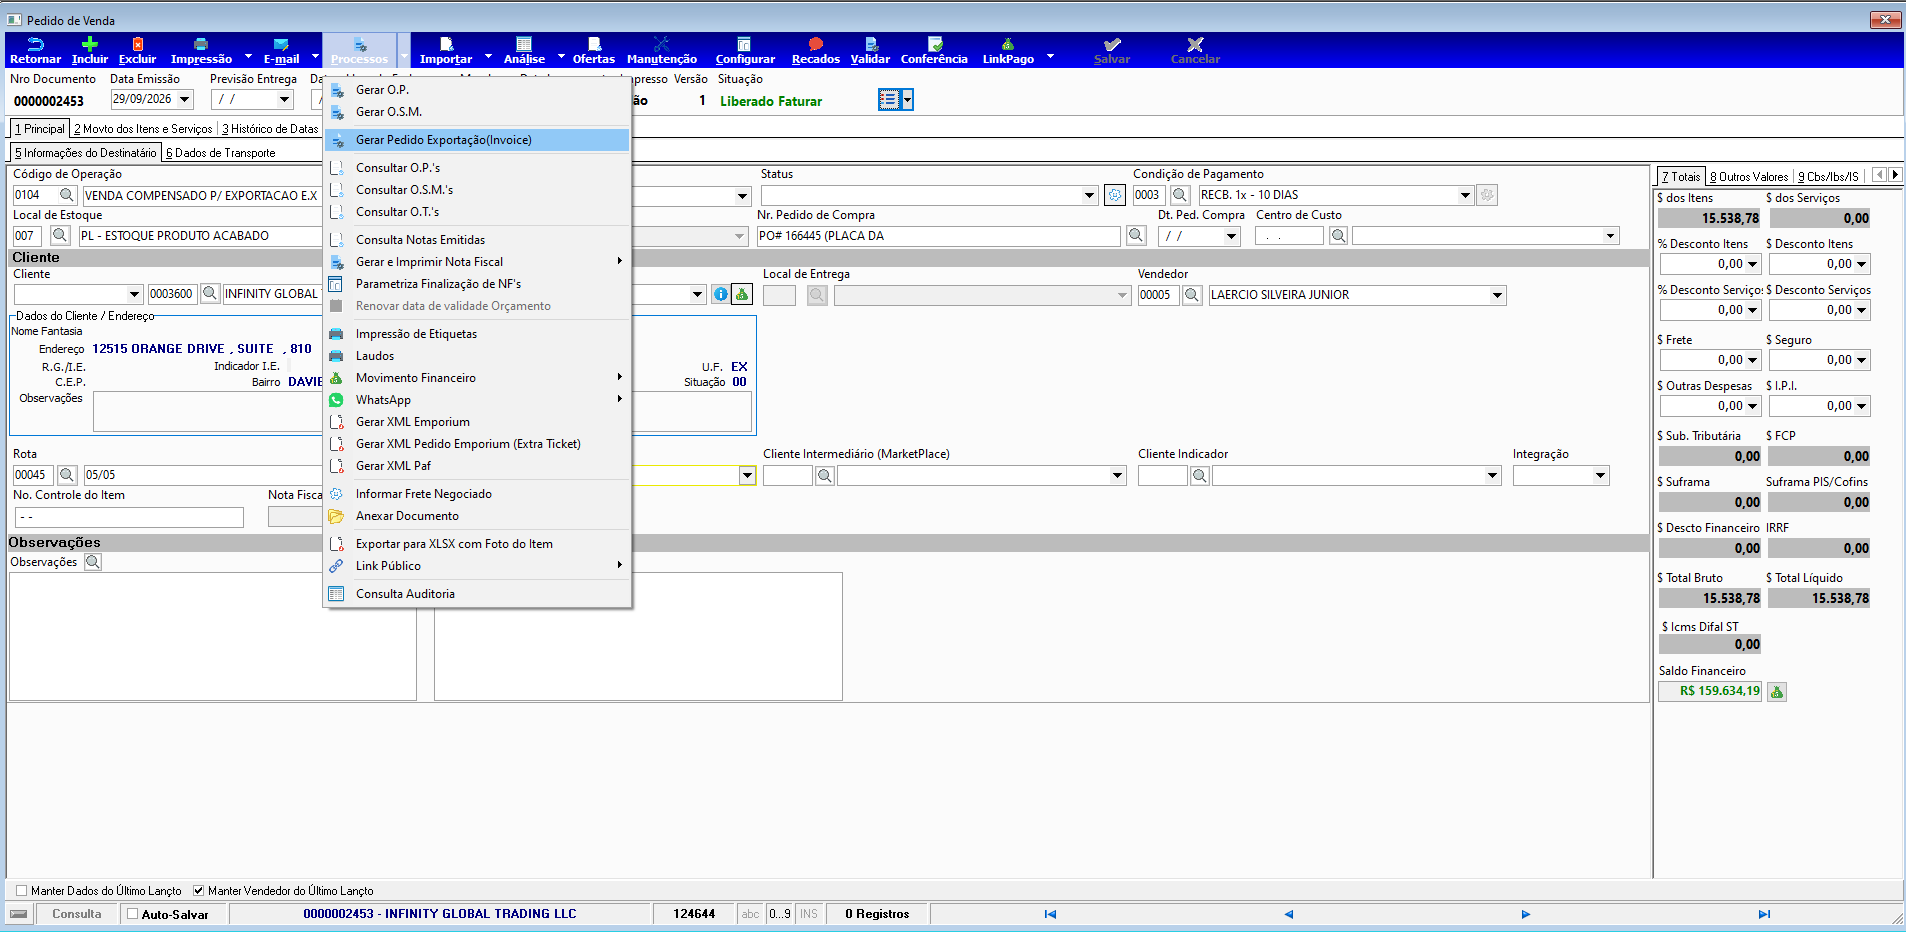
Task: Click the Importar toolbar icon
Action: pyautogui.click(x=446, y=44)
